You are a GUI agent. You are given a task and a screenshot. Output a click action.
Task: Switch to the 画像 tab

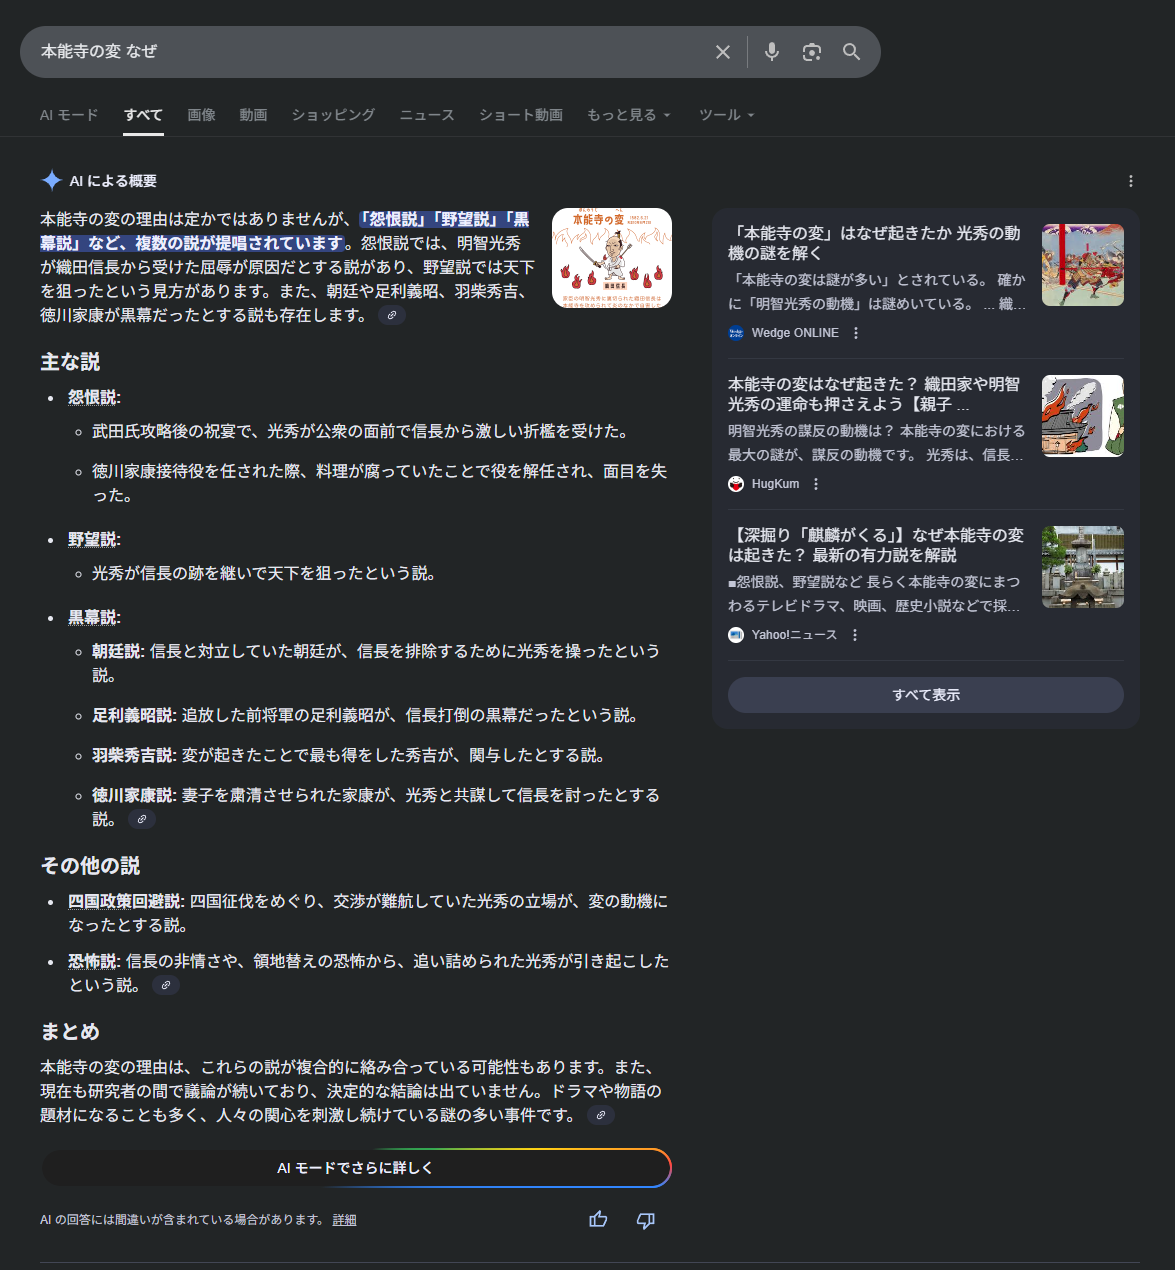201,115
